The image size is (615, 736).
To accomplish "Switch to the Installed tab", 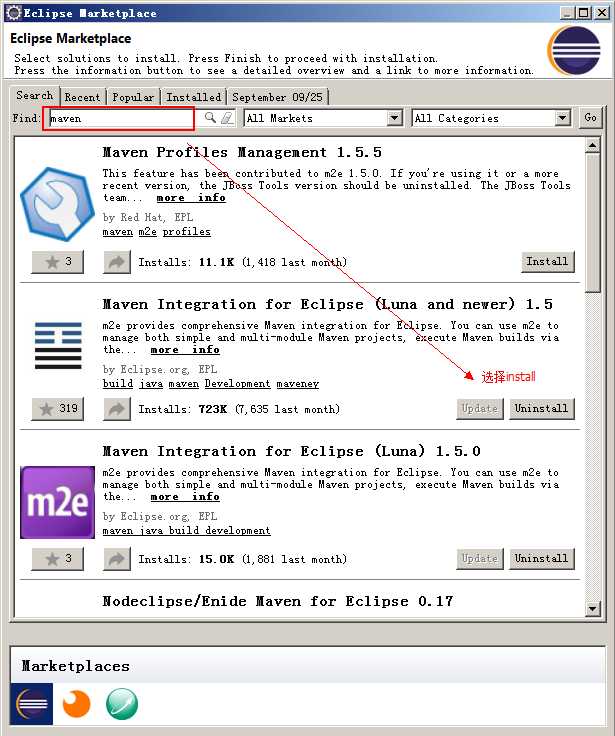I will [x=193, y=97].
